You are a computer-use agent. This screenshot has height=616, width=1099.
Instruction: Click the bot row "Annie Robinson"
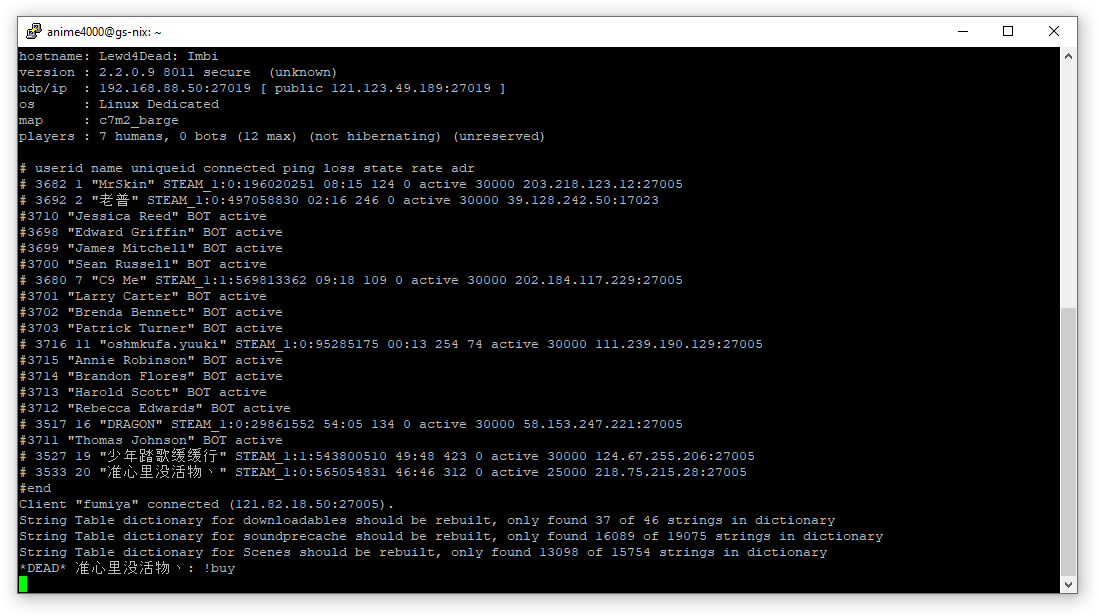tap(151, 361)
